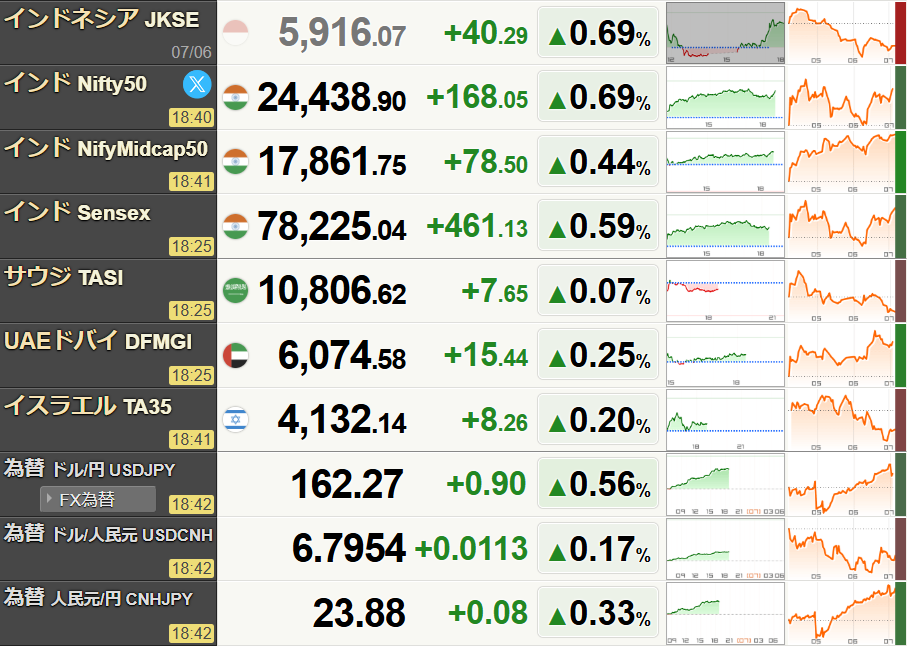
Task: Click the NifyMidcap50 ▲0.44% change badge
Action: (598, 162)
